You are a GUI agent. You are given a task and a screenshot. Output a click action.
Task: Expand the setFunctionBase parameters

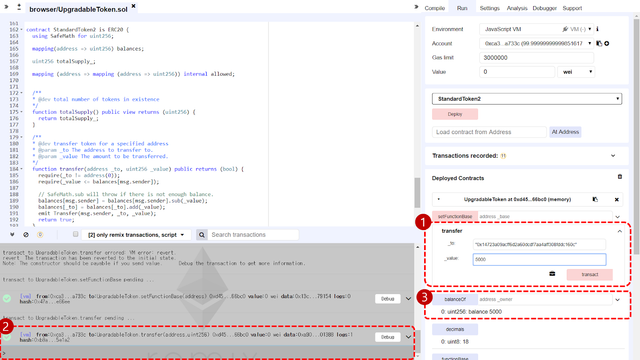[x=618, y=217]
